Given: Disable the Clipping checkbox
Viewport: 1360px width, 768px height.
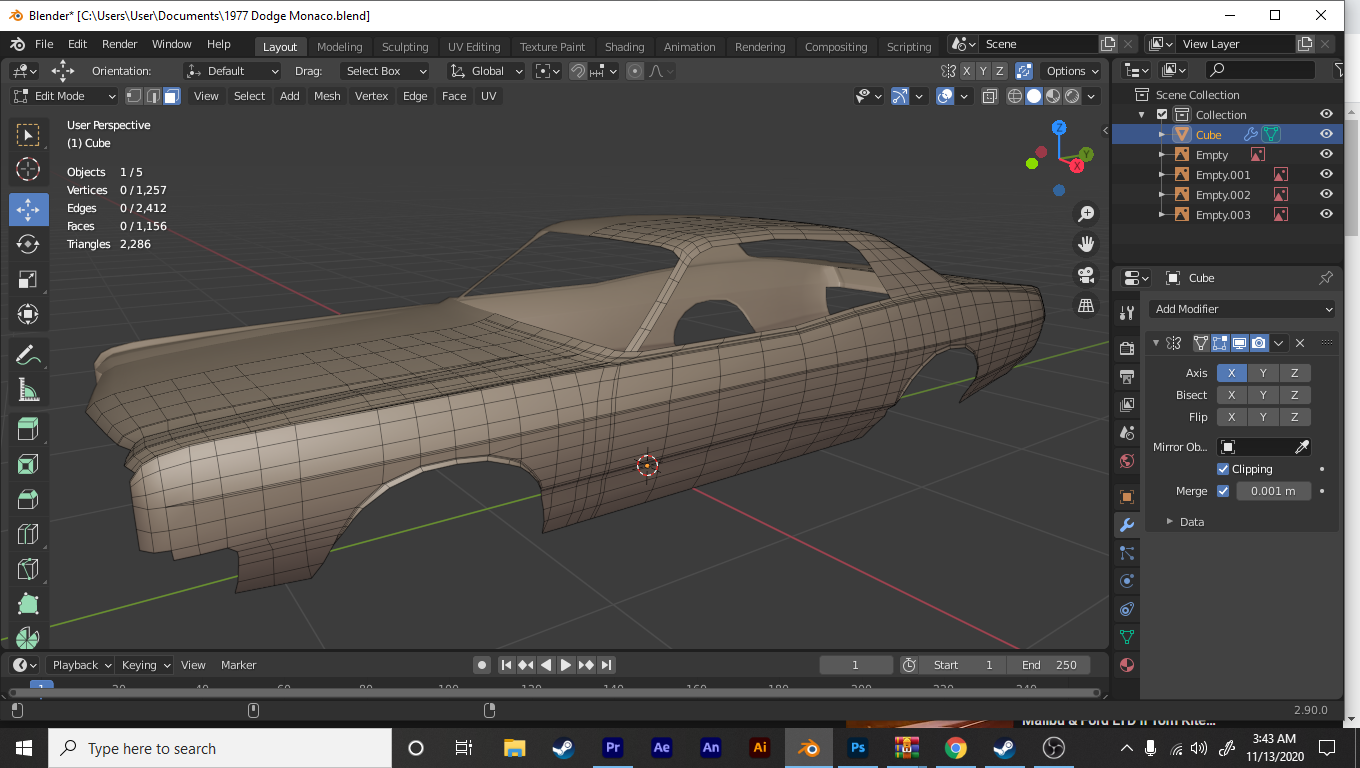Looking at the screenshot, I should 1223,469.
